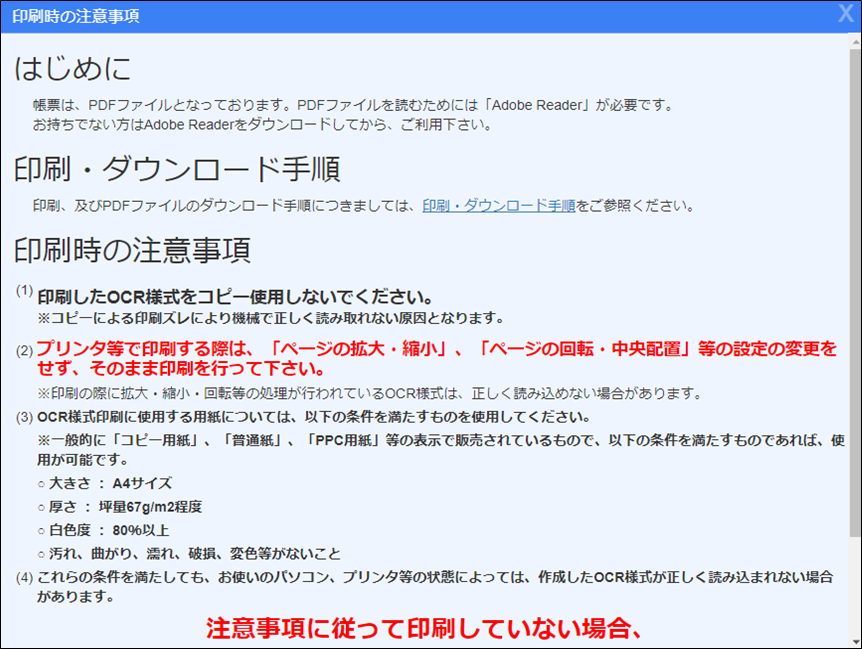Click the vertical scrollbar thumb
Viewport: 862px width, 649px height.
click(855, 292)
